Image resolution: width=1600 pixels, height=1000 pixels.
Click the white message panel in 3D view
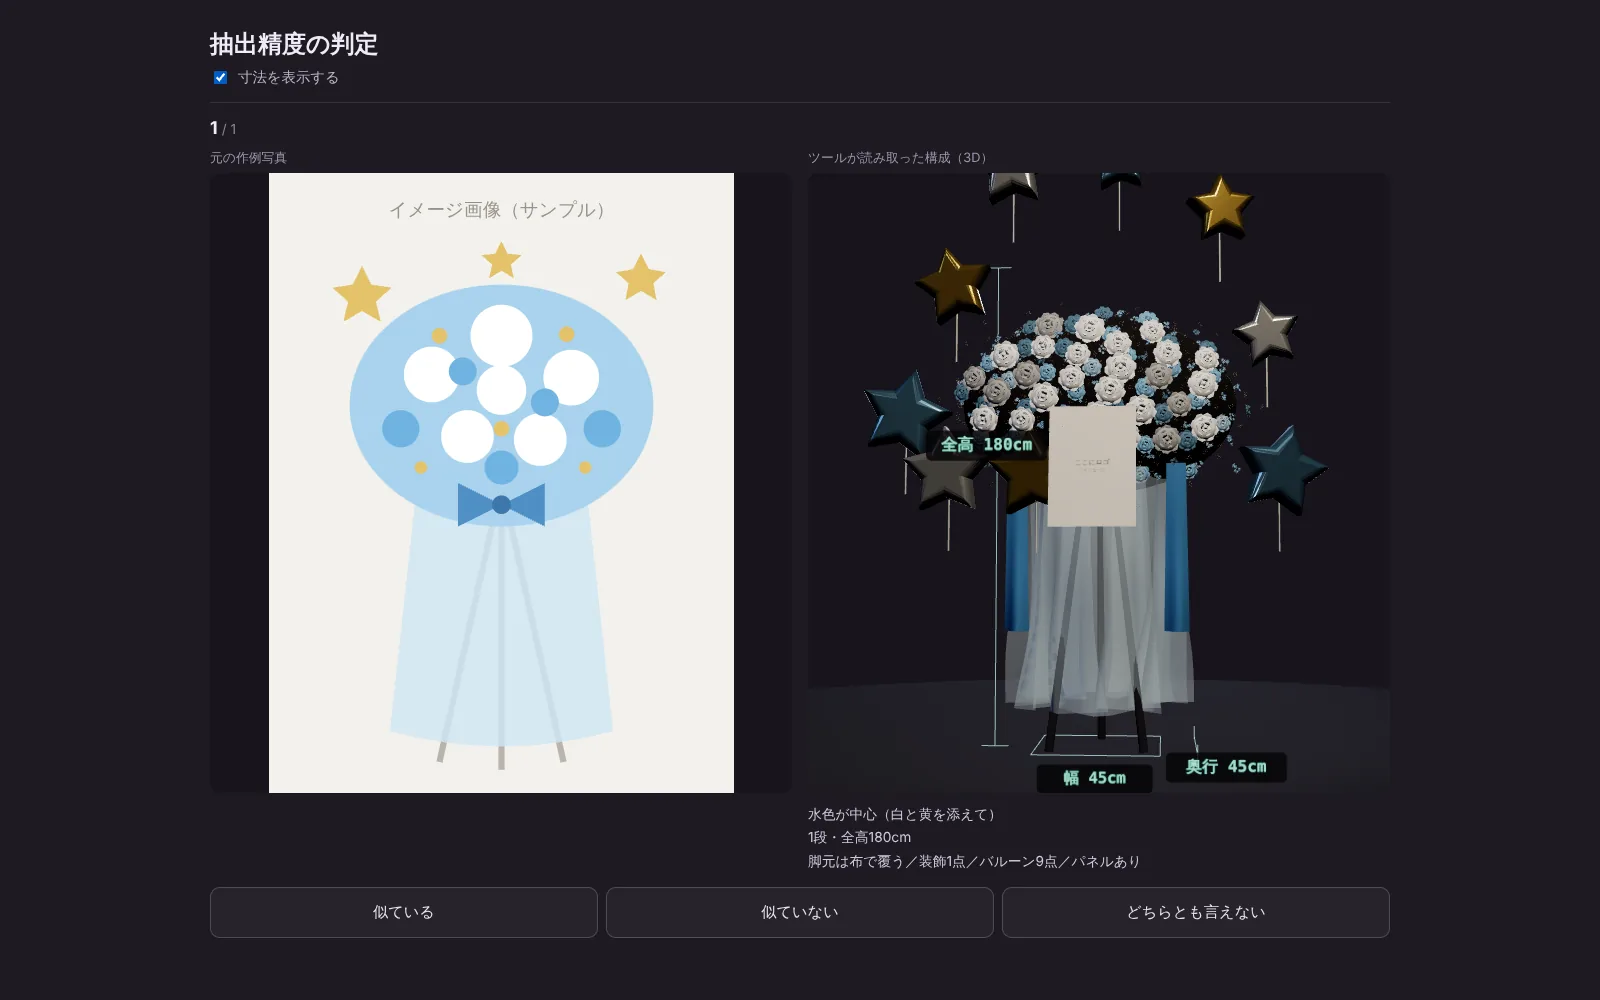(x=1092, y=465)
